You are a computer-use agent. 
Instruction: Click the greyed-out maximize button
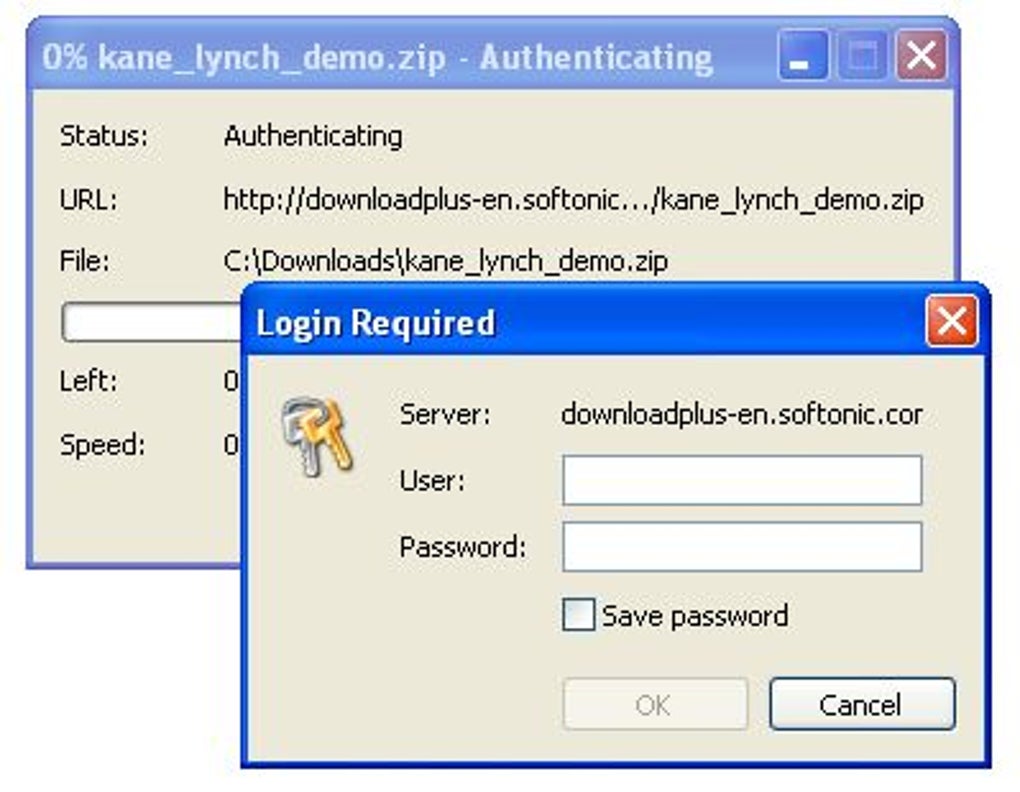[x=861, y=57]
